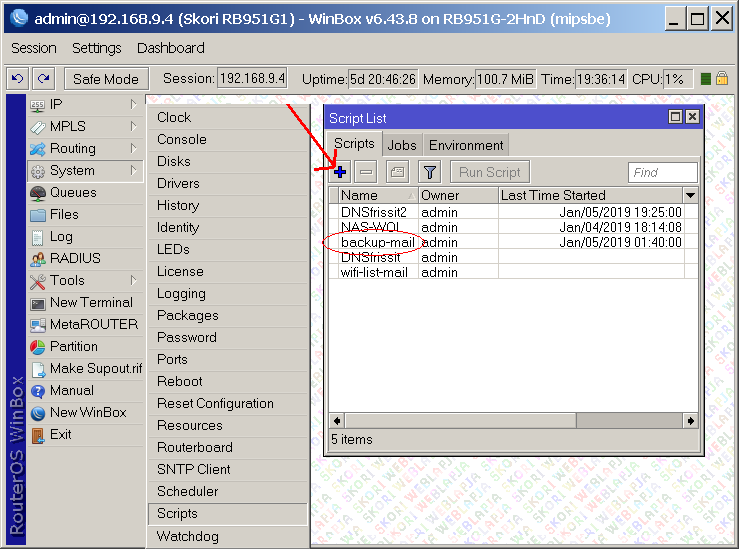Switch to the Environment tab
The image size is (739, 549).
tap(466, 145)
